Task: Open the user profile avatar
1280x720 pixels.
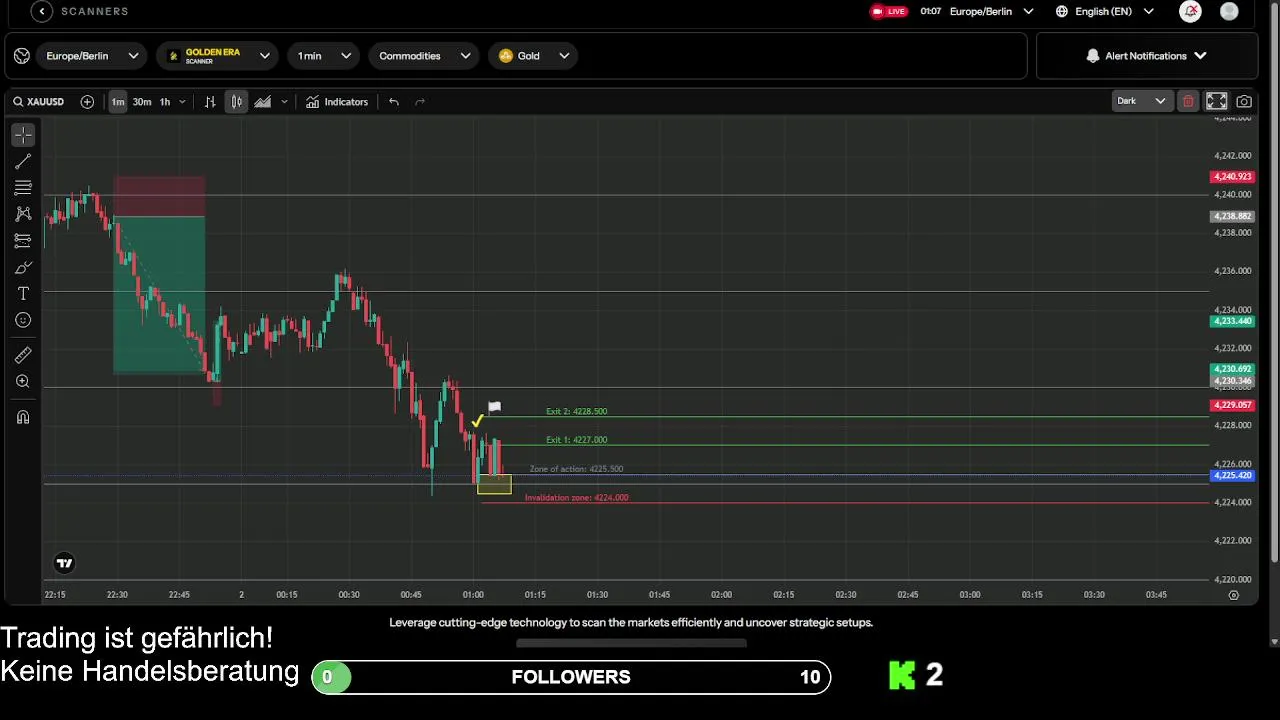Action: click(1229, 12)
